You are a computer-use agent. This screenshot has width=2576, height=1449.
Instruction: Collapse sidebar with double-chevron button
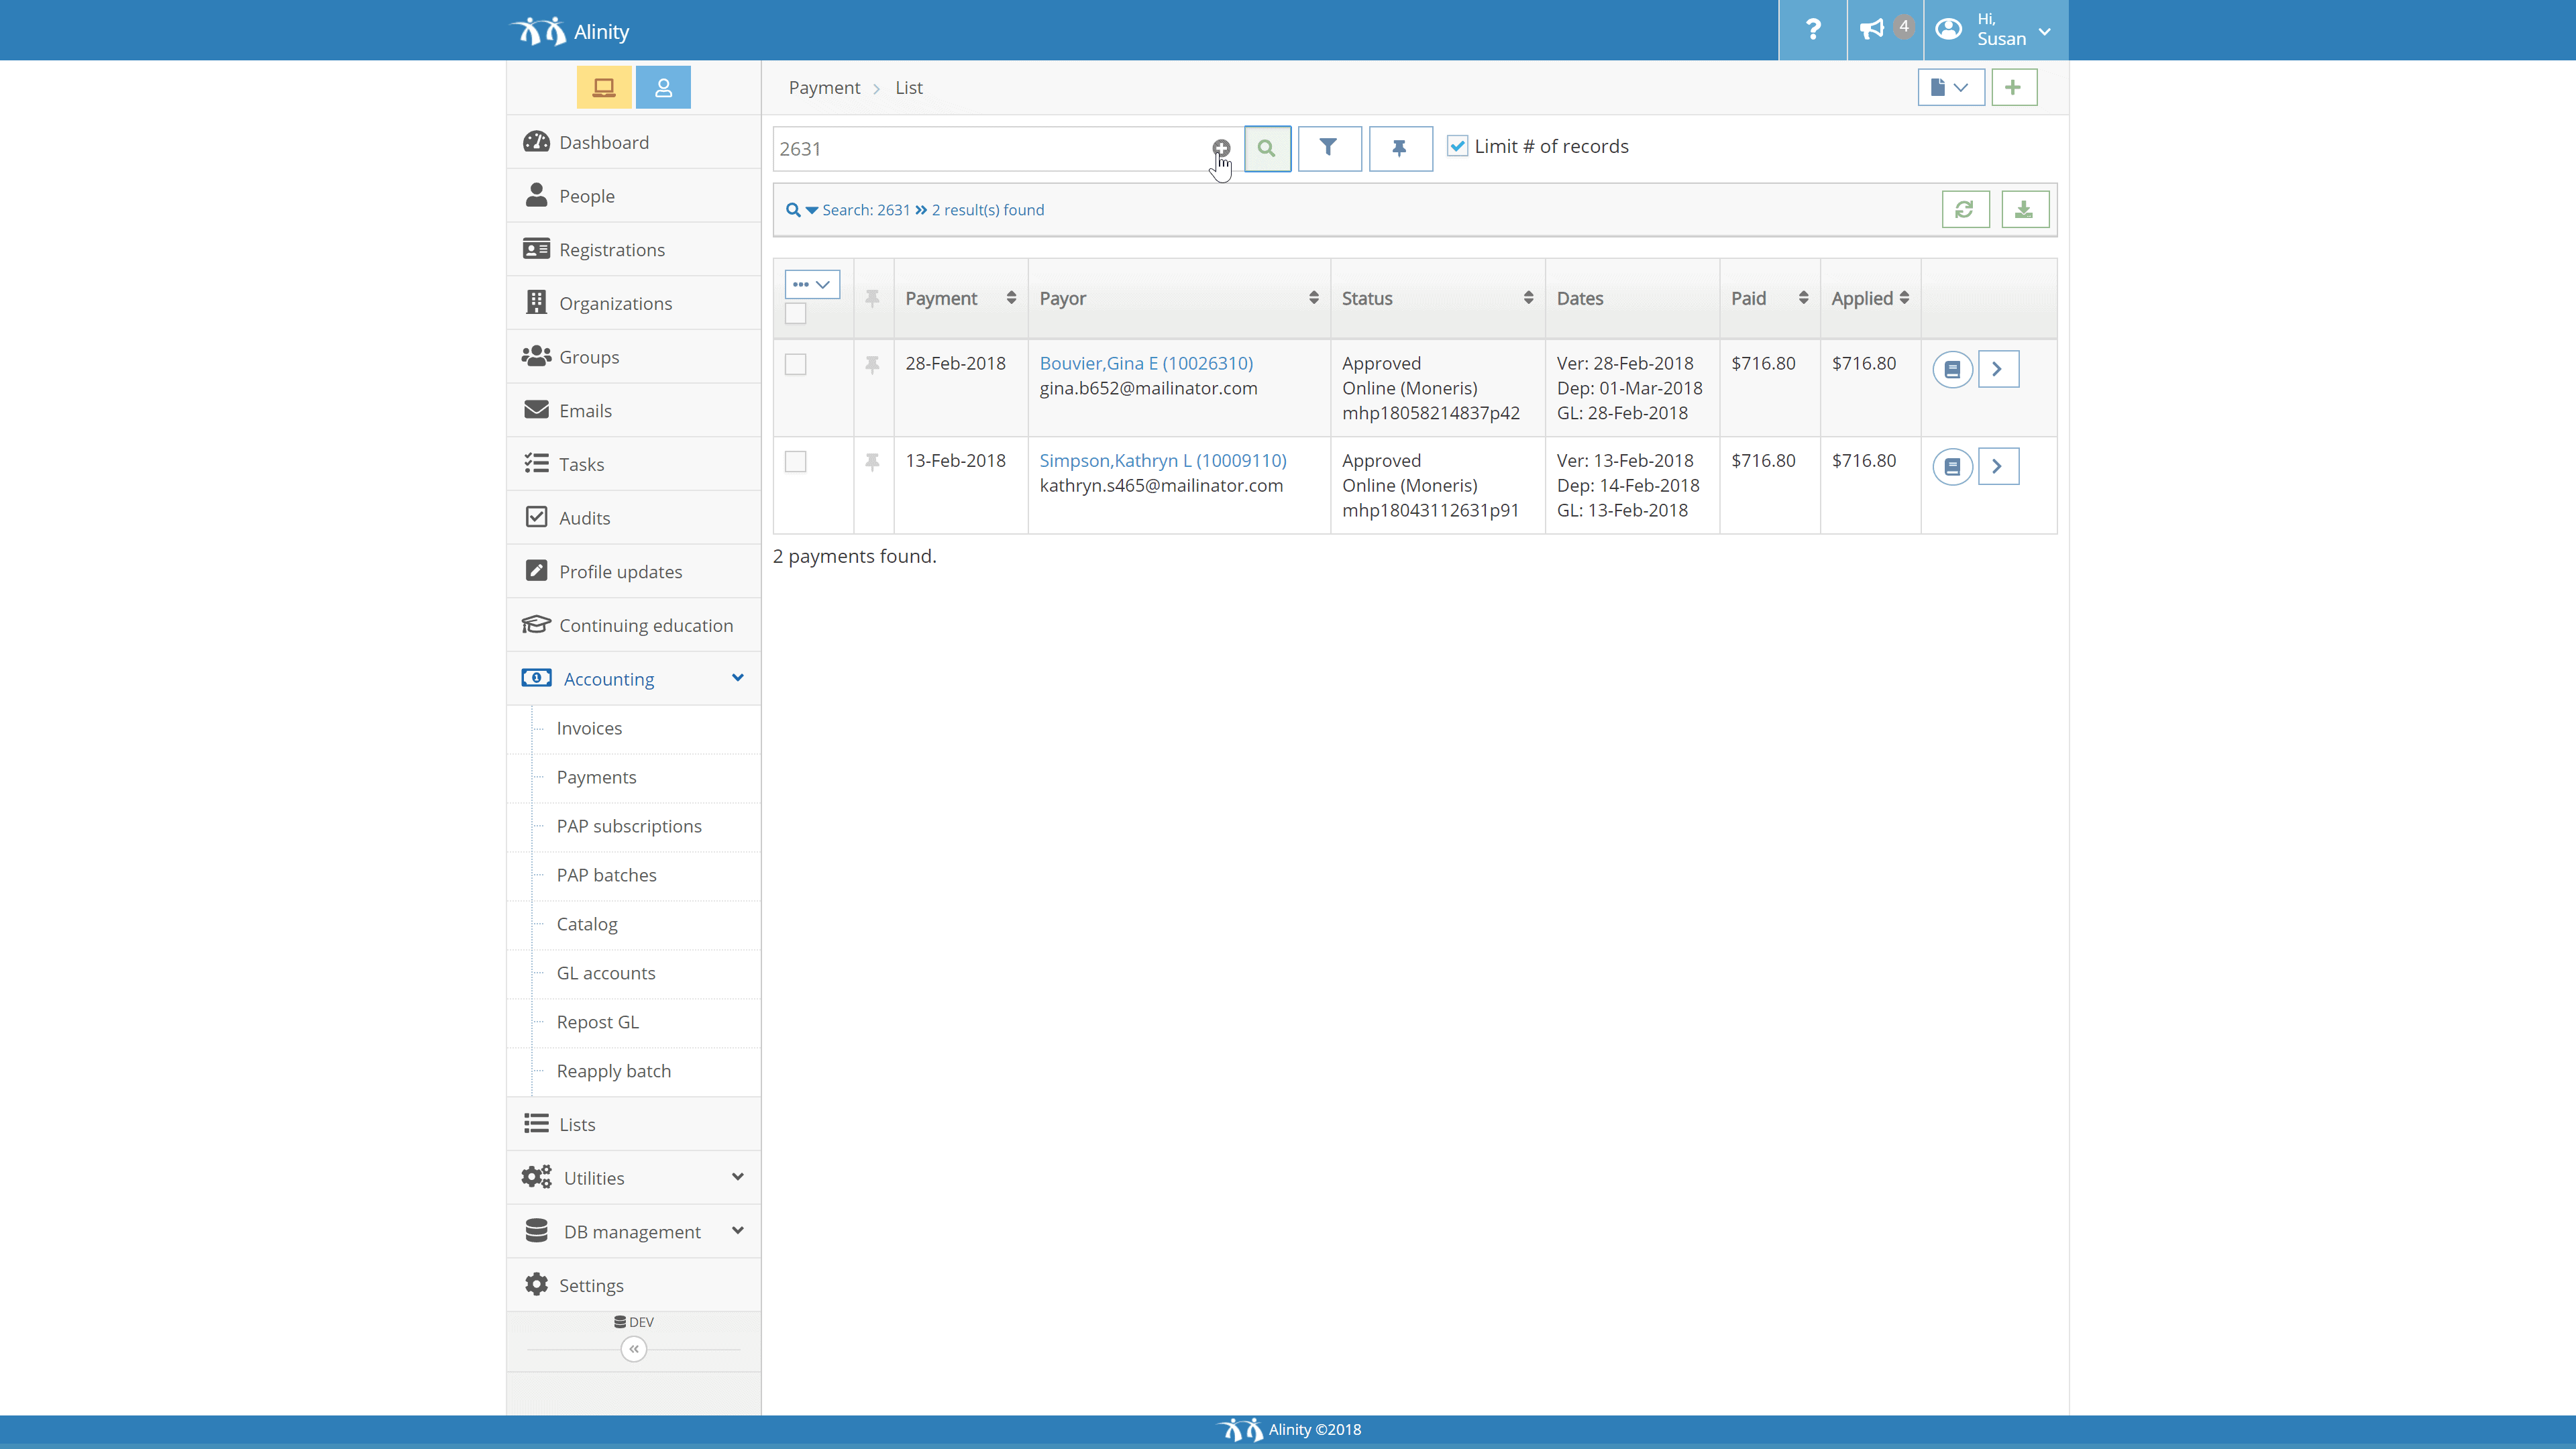pos(634,1349)
